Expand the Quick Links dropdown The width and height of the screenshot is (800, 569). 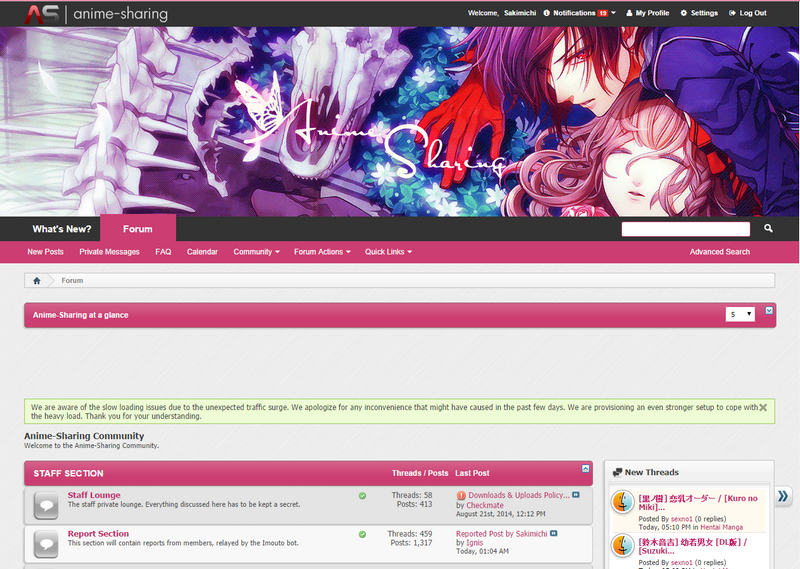[x=388, y=252]
